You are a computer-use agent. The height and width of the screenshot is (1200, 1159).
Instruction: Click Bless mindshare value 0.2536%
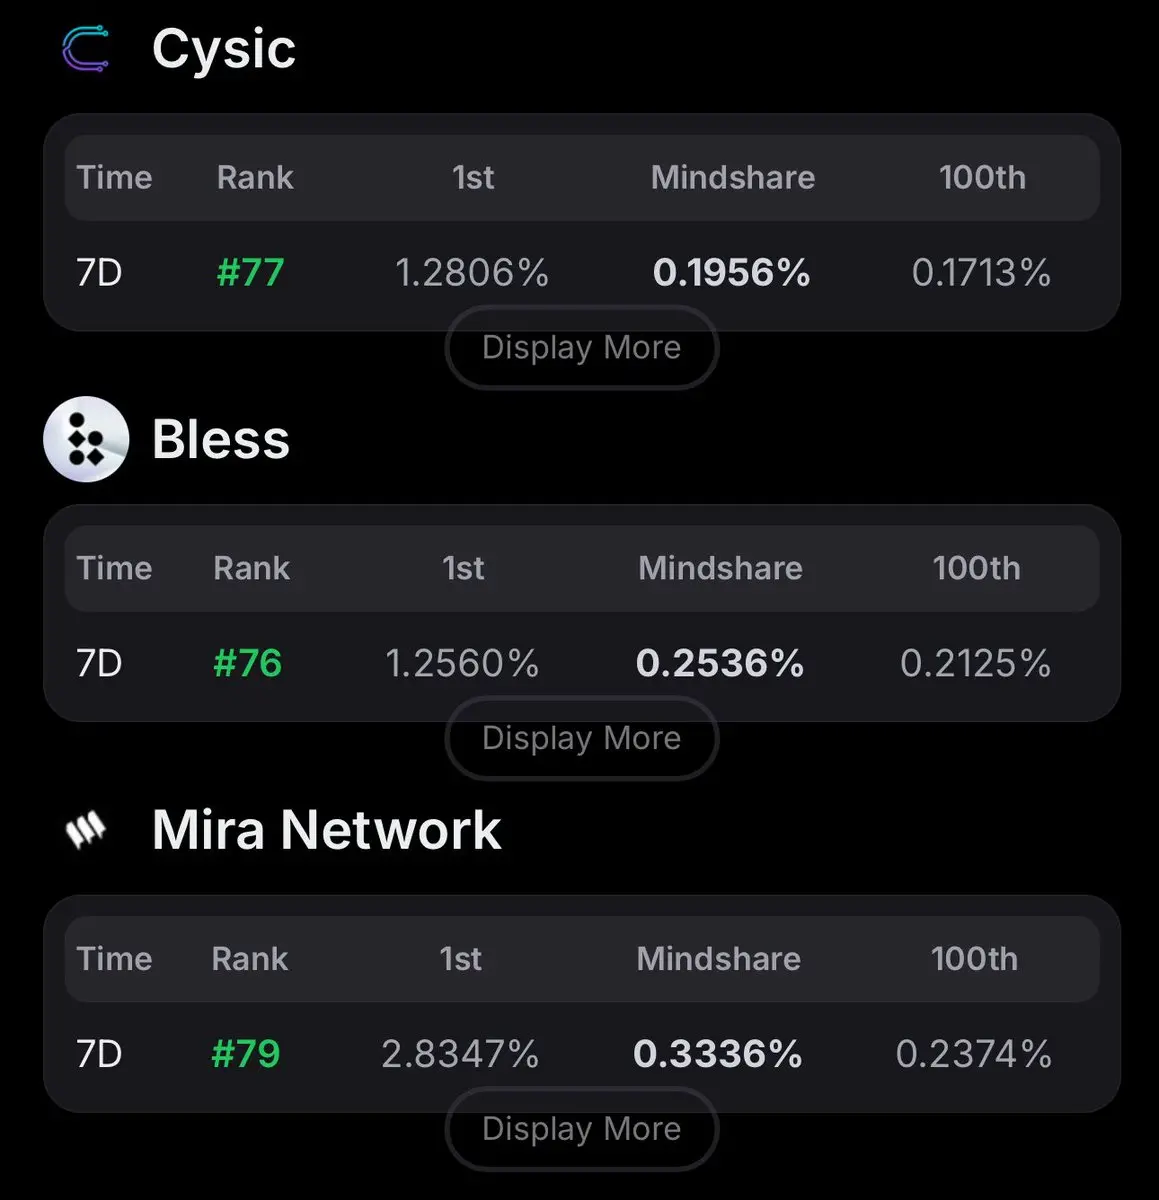720,663
